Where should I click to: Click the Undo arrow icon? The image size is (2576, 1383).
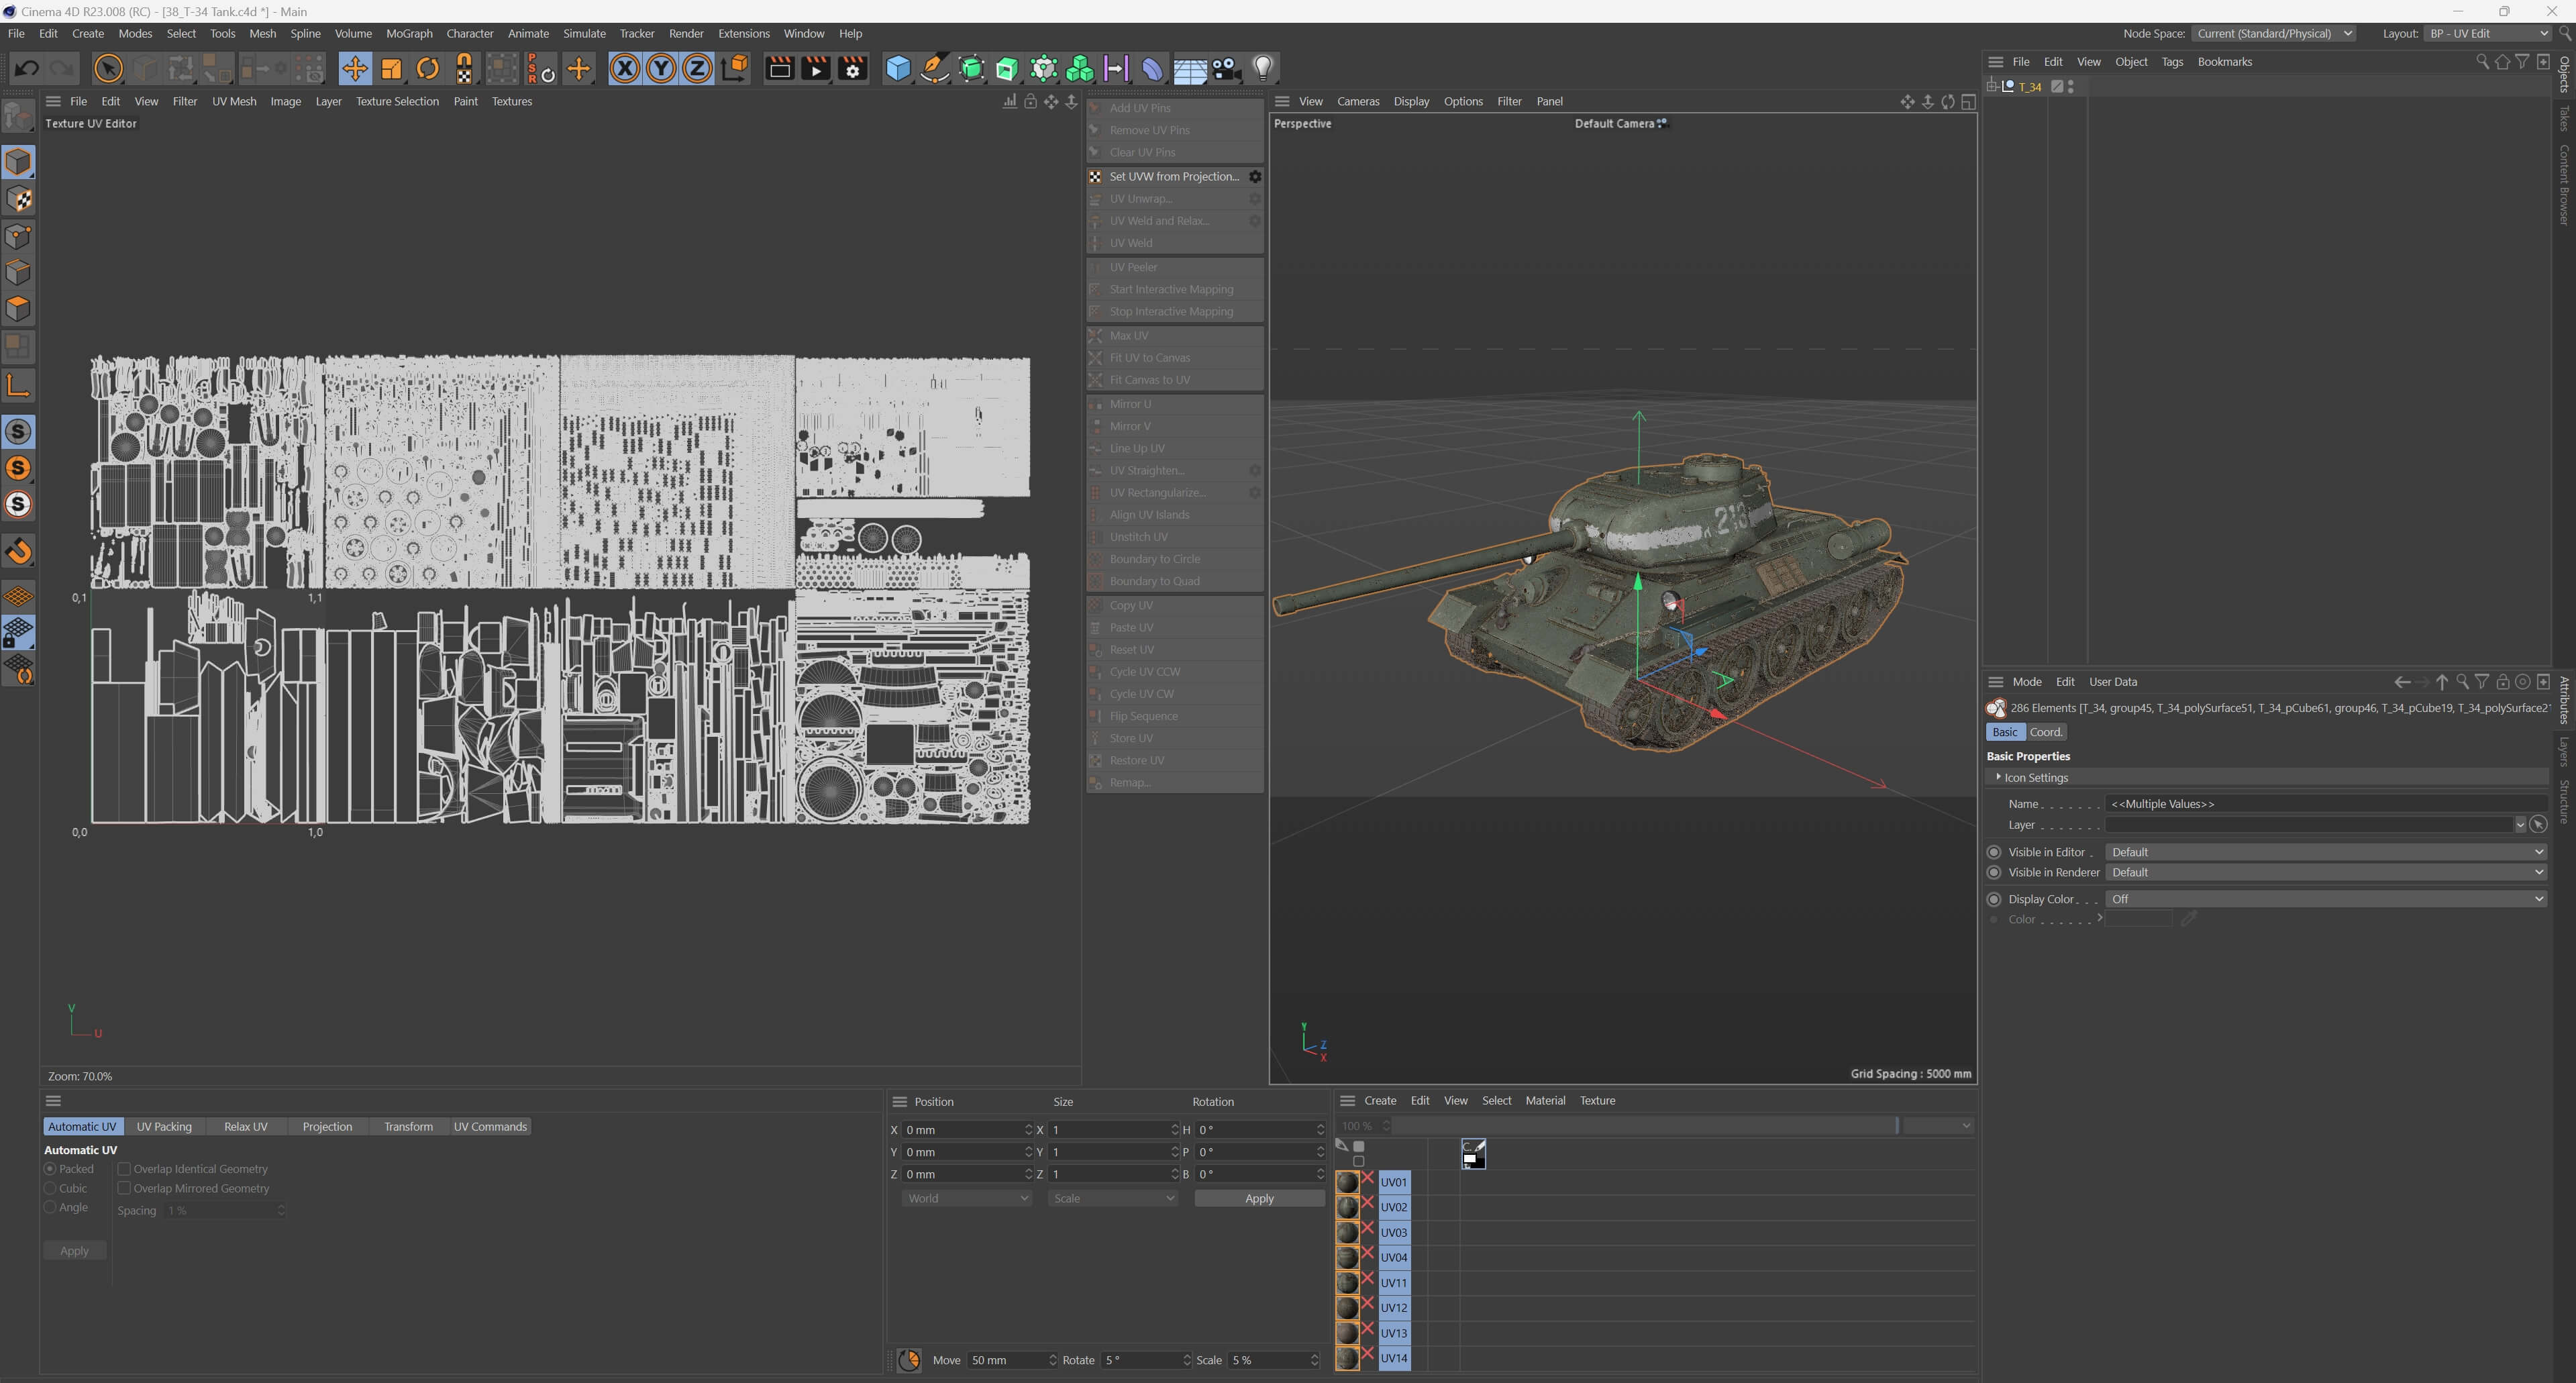tap(27, 68)
